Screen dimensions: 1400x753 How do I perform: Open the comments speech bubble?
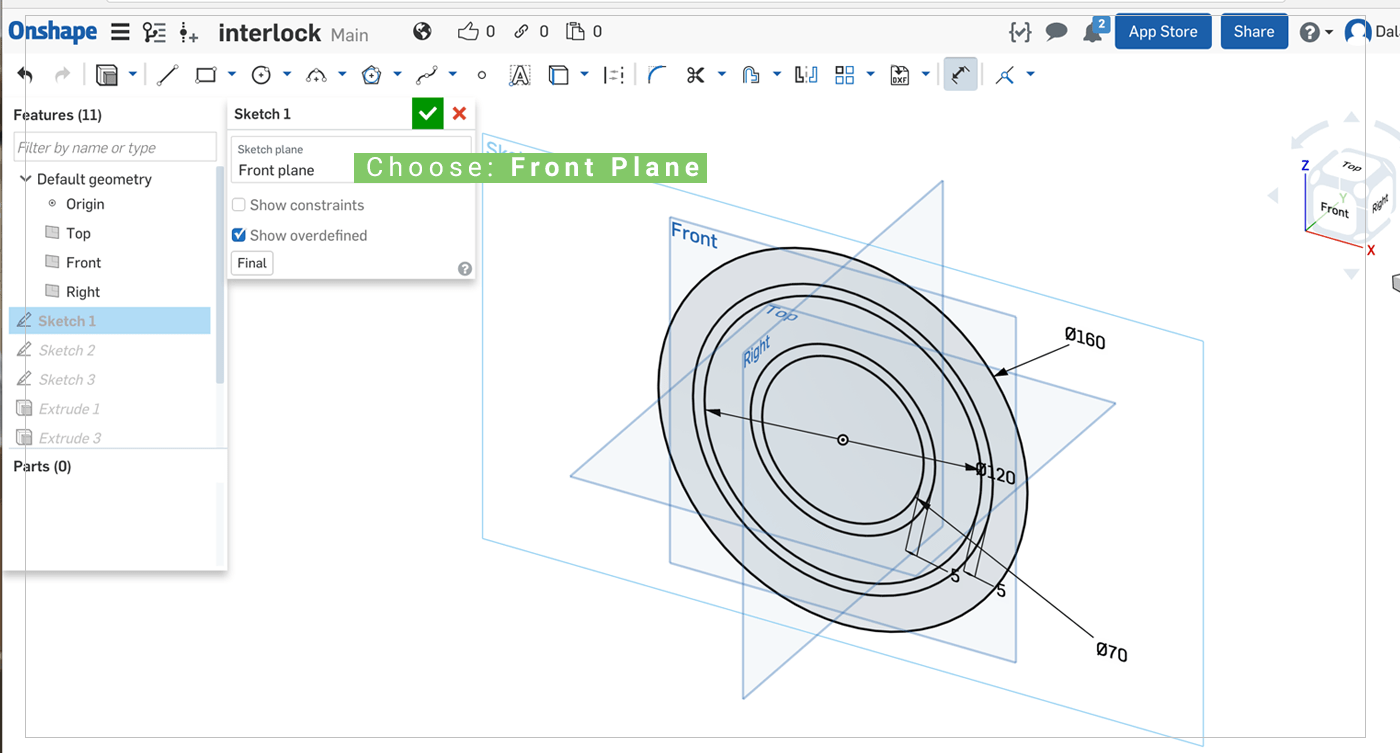1056,32
